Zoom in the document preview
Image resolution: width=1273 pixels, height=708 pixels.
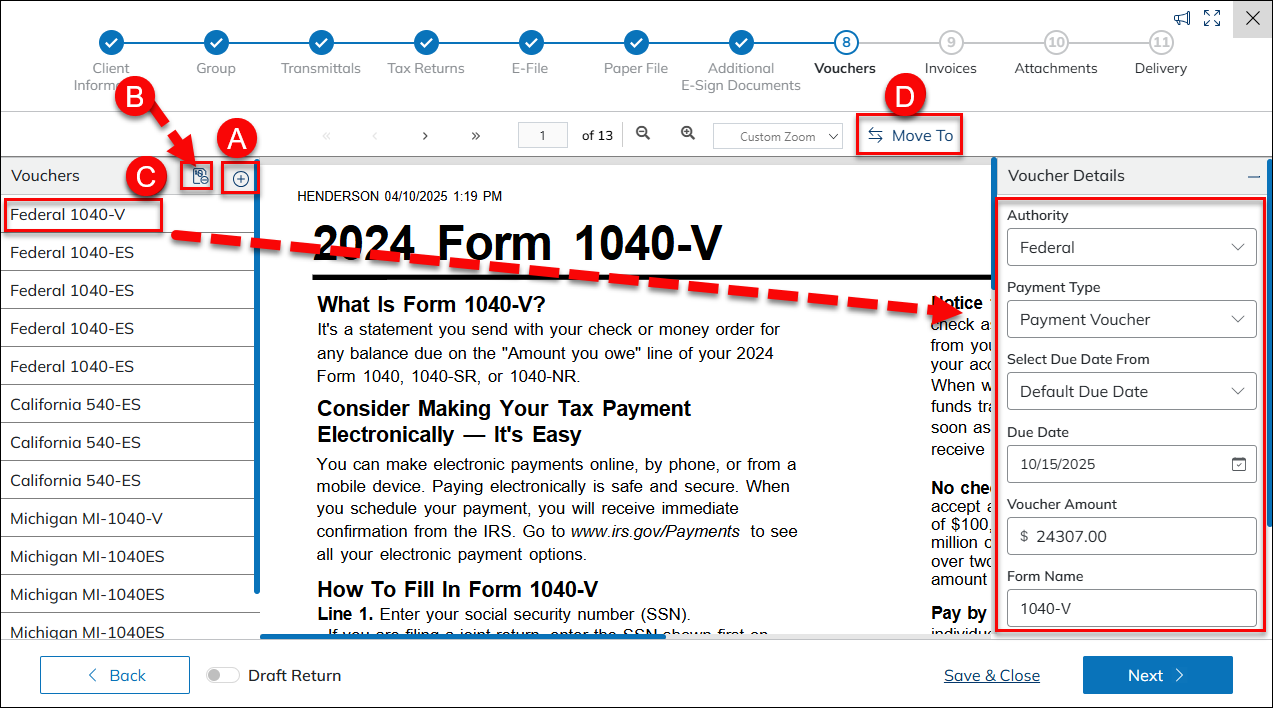688,134
